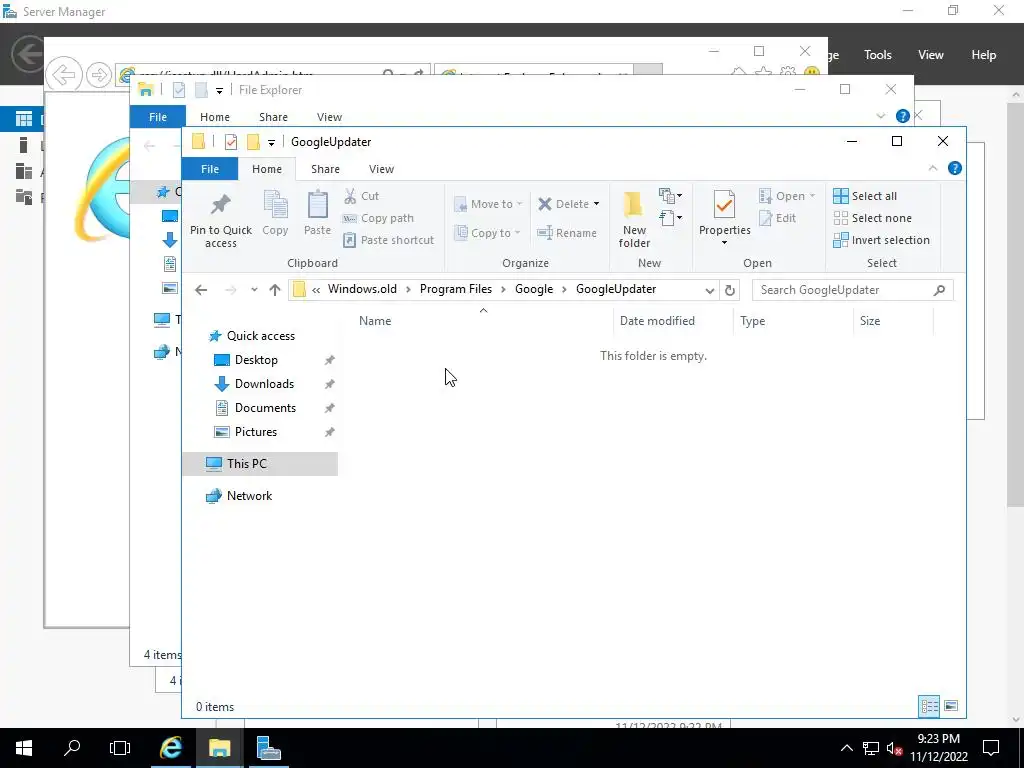The width and height of the screenshot is (1024, 768).
Task: Sort by the Size column header
Action: click(x=870, y=321)
